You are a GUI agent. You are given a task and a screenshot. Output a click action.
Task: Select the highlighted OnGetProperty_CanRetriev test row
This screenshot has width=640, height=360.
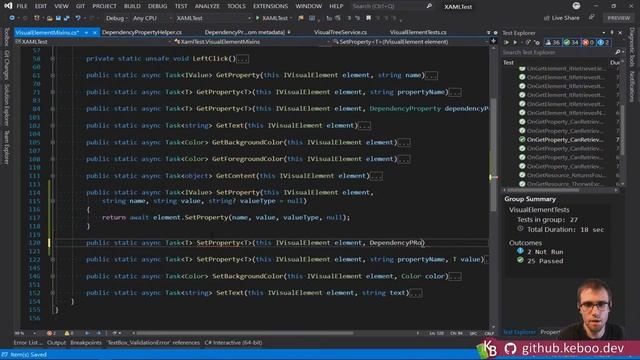[565, 140]
